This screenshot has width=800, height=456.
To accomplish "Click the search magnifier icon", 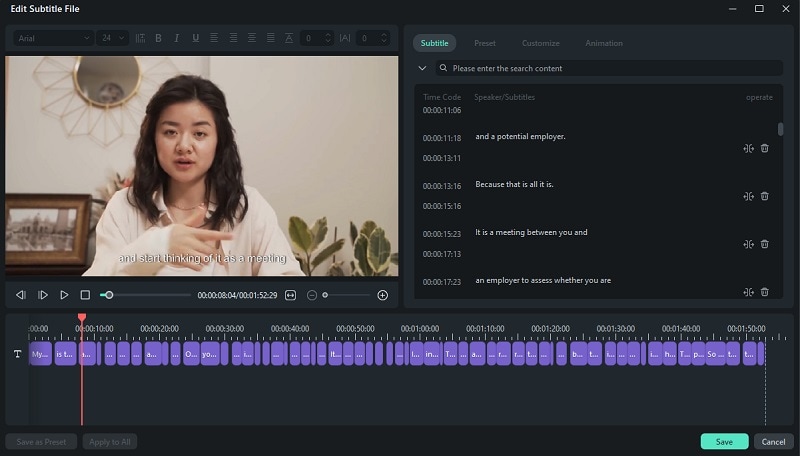I will pyautogui.click(x=443, y=68).
